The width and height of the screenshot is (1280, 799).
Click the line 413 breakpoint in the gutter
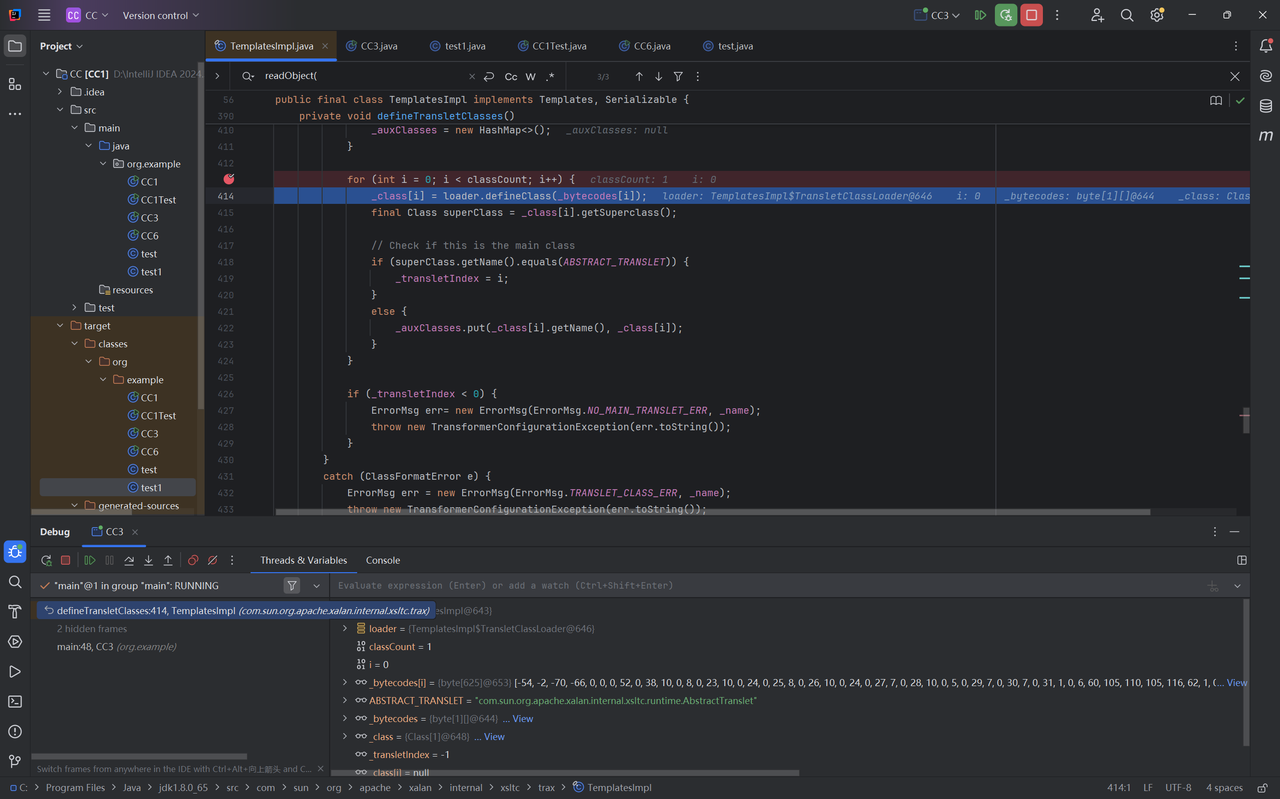[229, 179]
